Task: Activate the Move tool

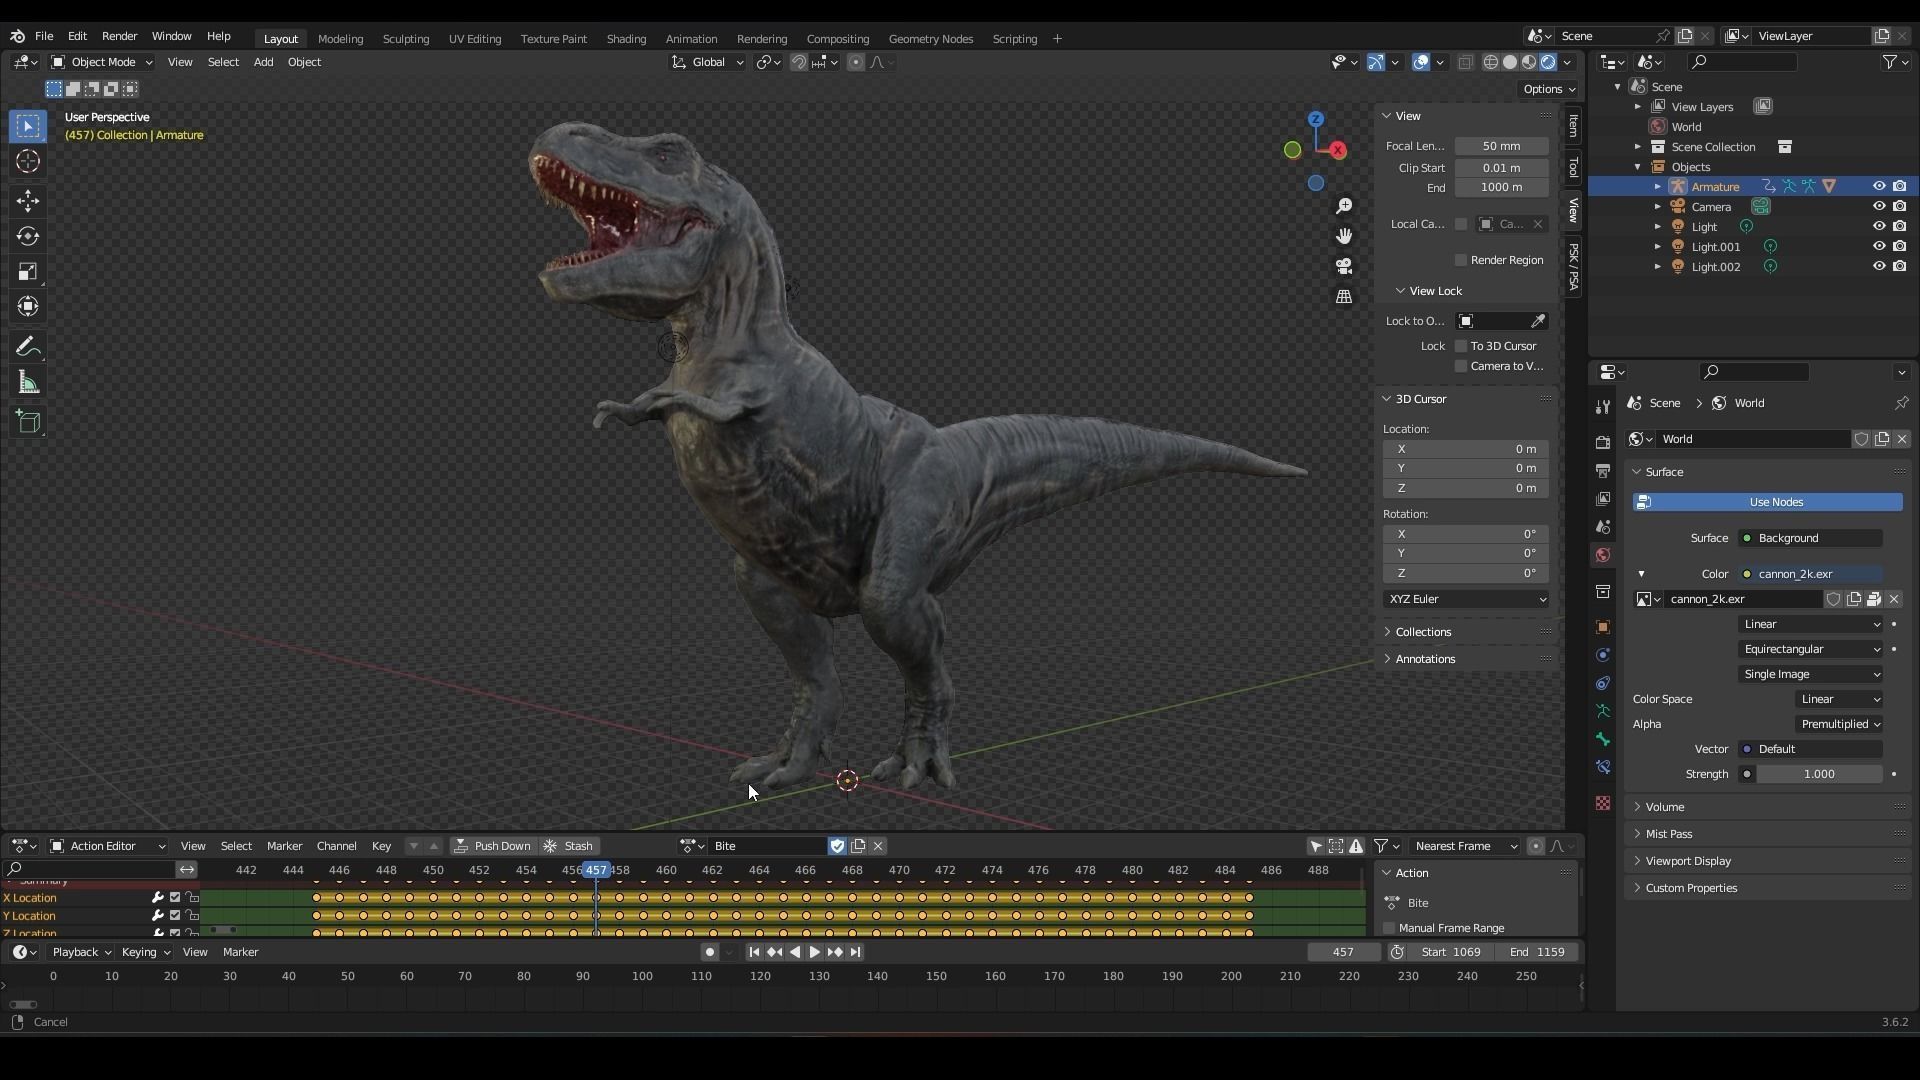Action: 28,201
